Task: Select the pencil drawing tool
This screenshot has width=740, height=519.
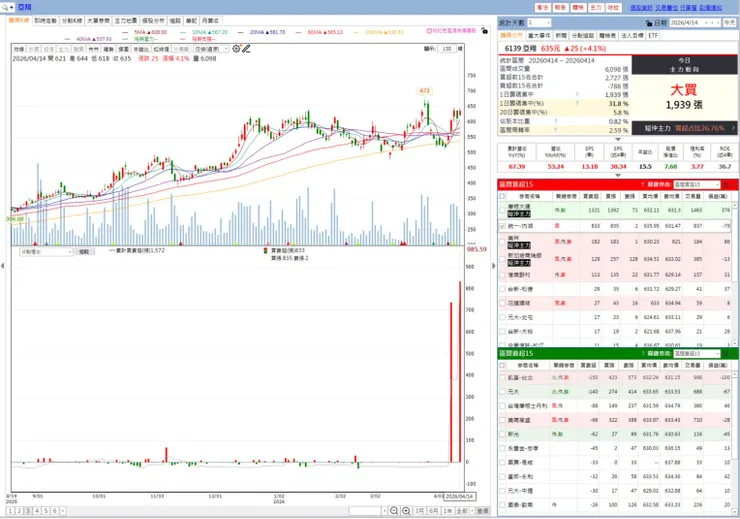Action: [x=246, y=49]
